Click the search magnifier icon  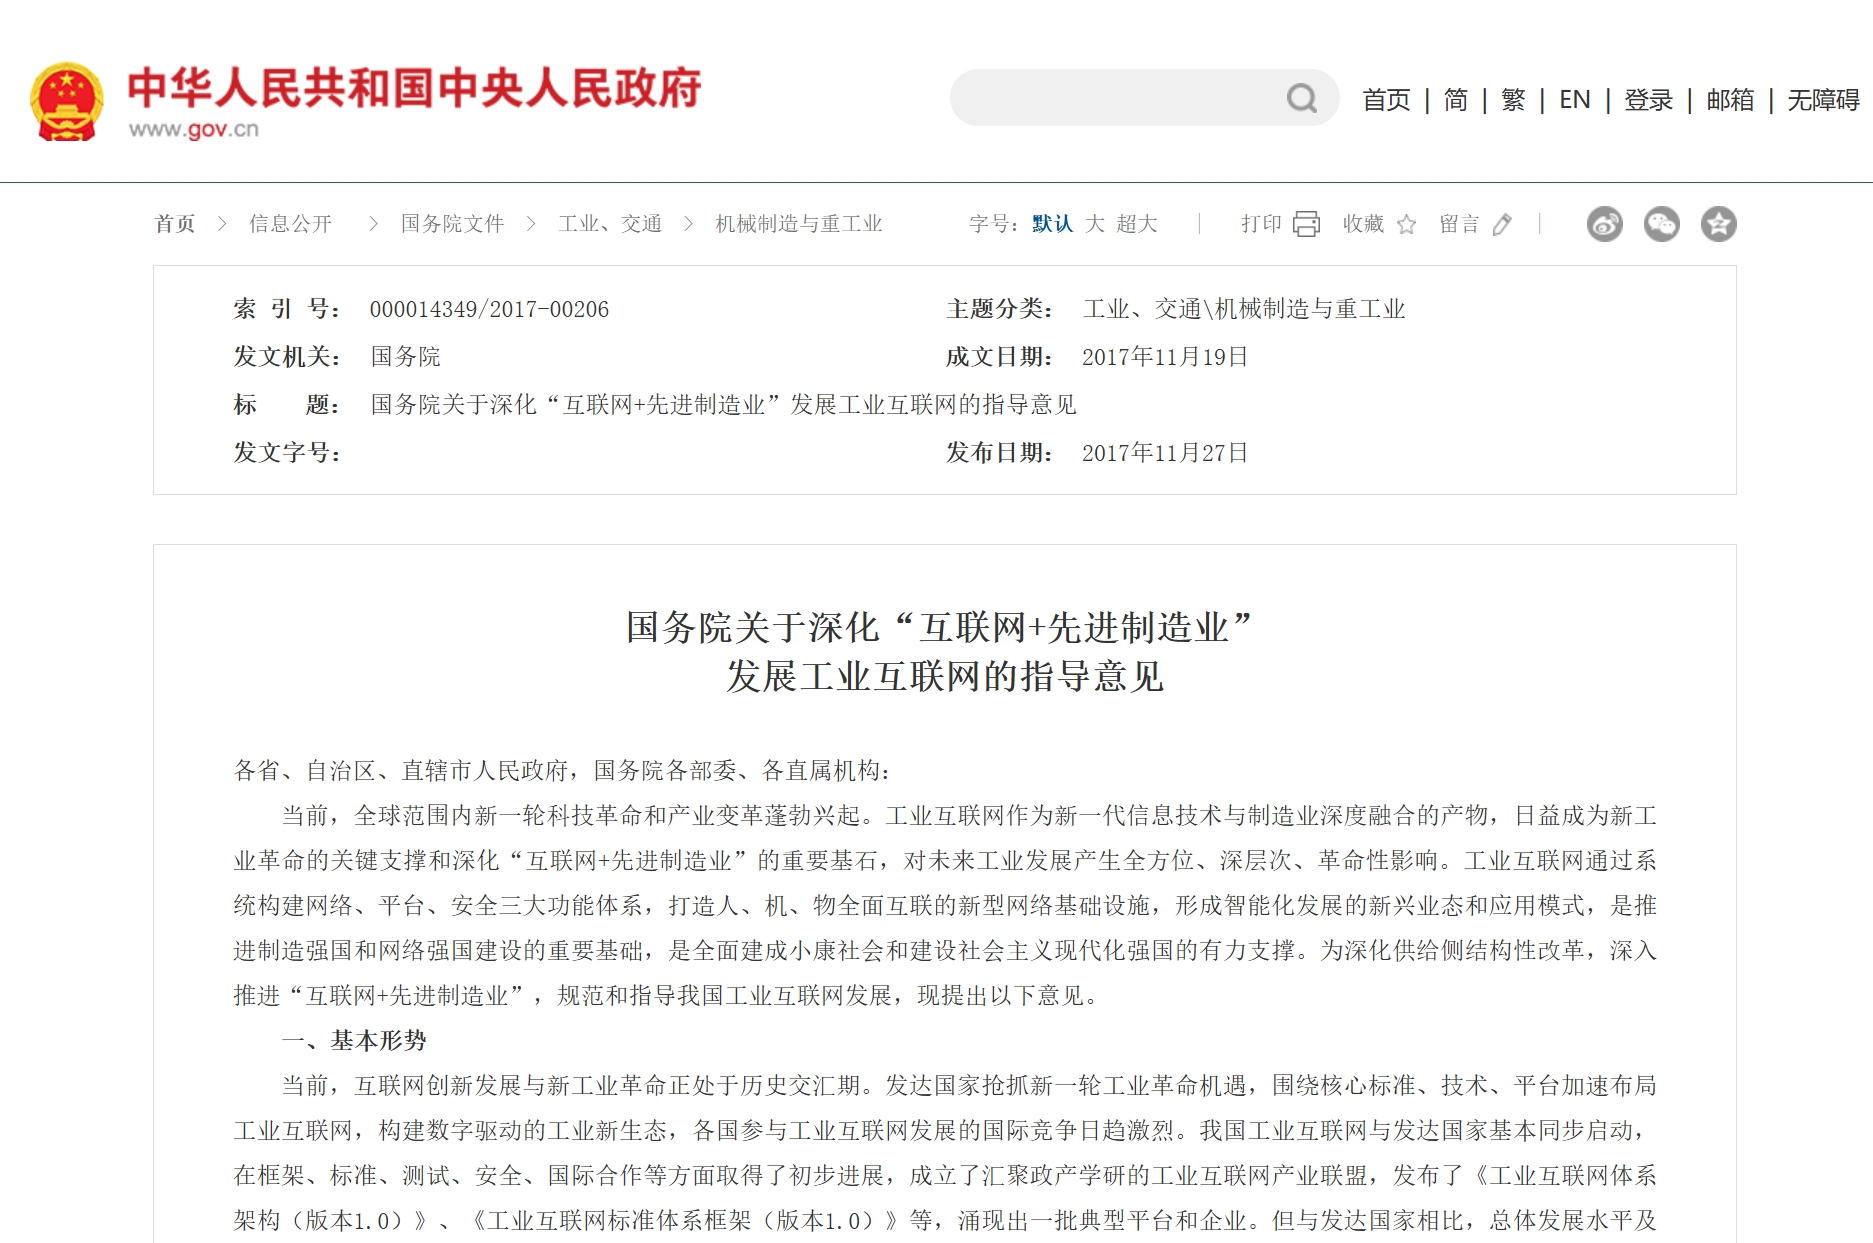click(x=1301, y=98)
